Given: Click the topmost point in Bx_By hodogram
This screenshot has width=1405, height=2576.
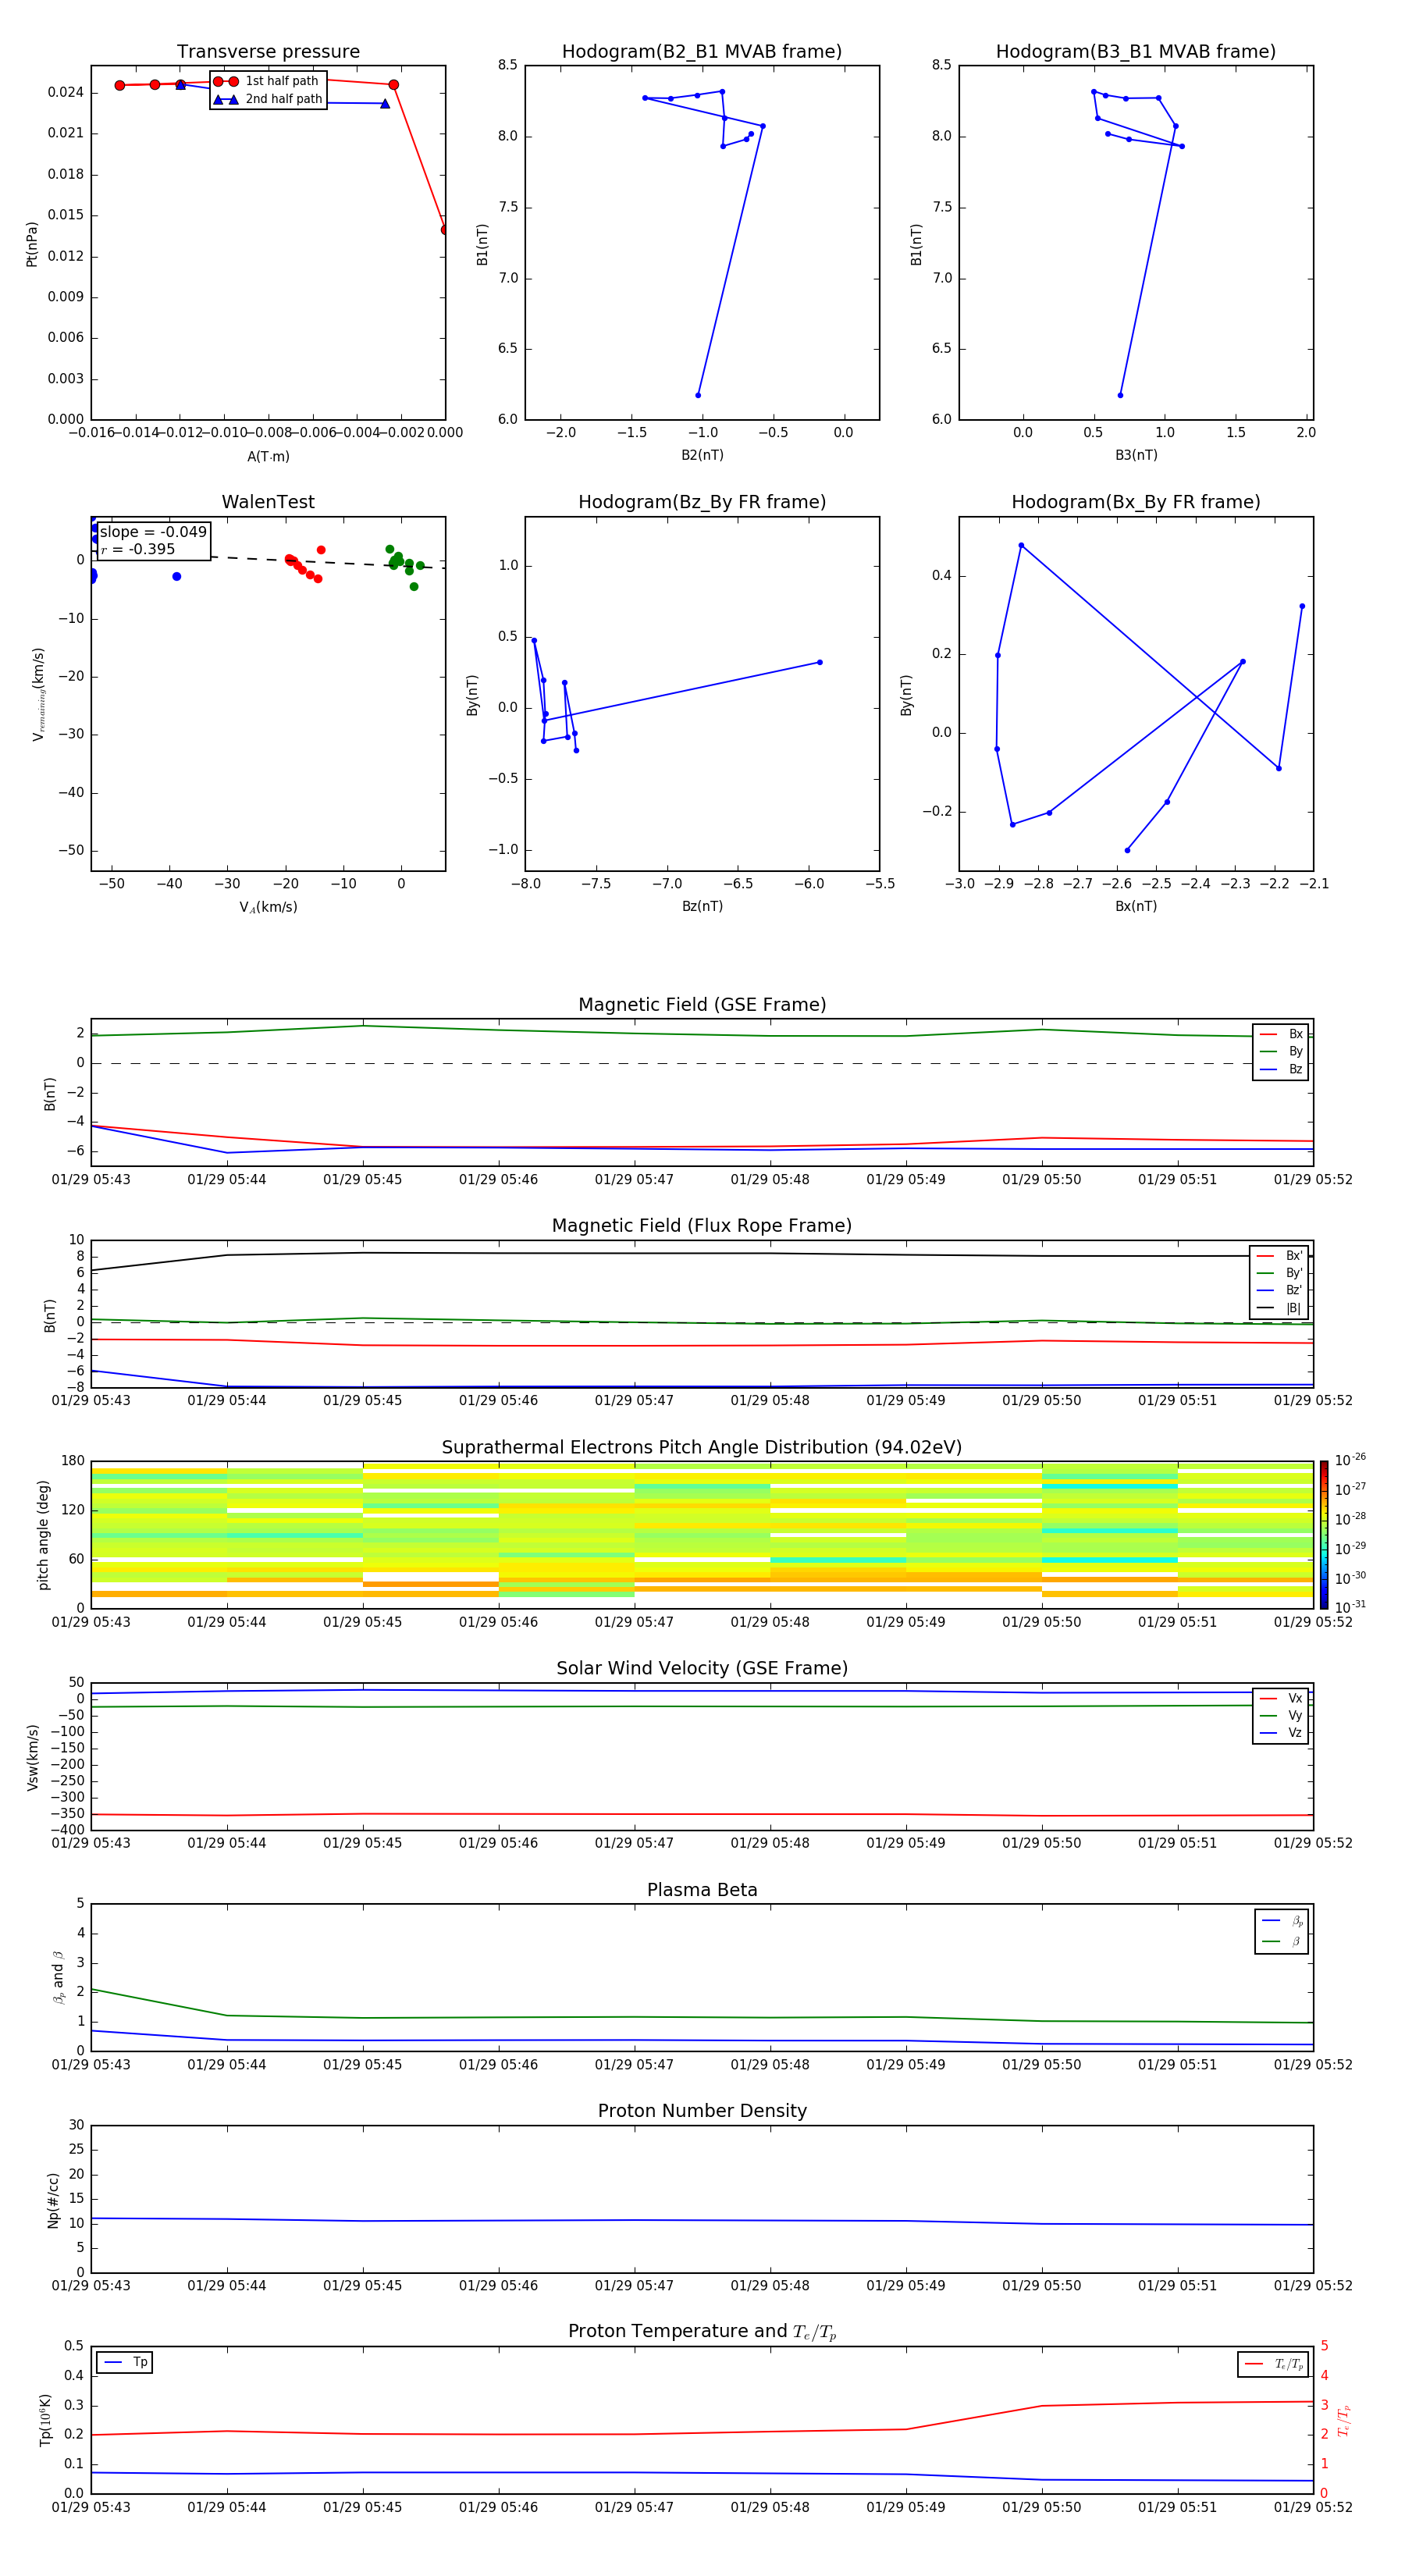Looking at the screenshot, I should tap(1021, 545).
